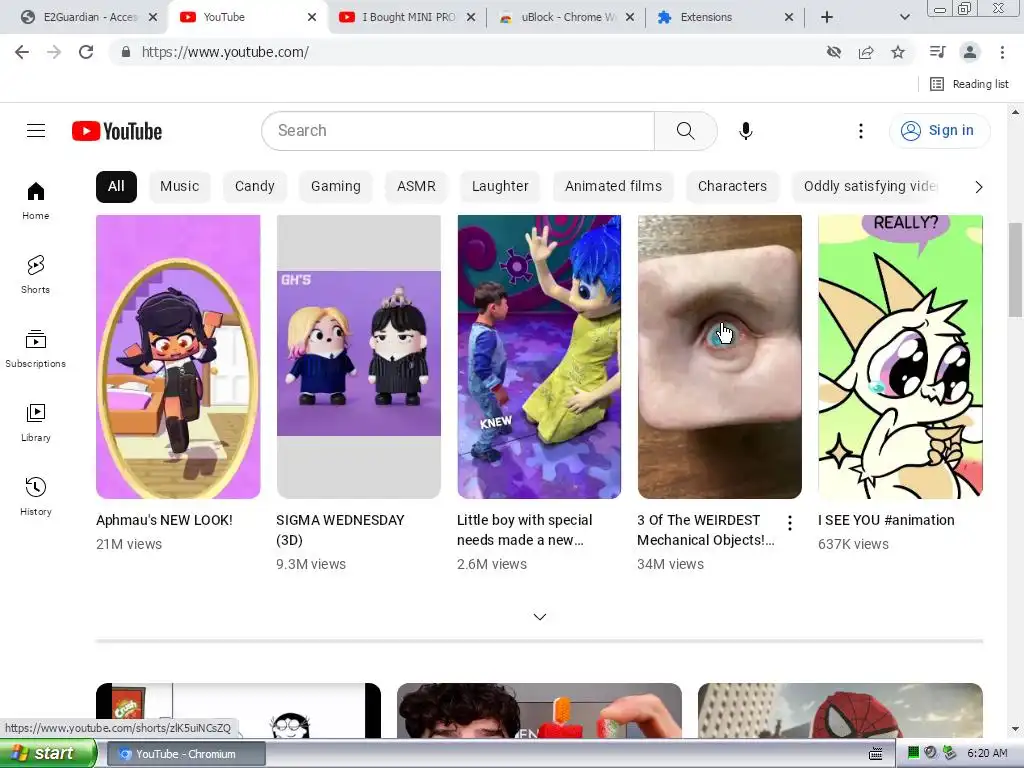The image size is (1024, 768).
Task: Open the tab search dropdown arrow
Action: [x=904, y=17]
